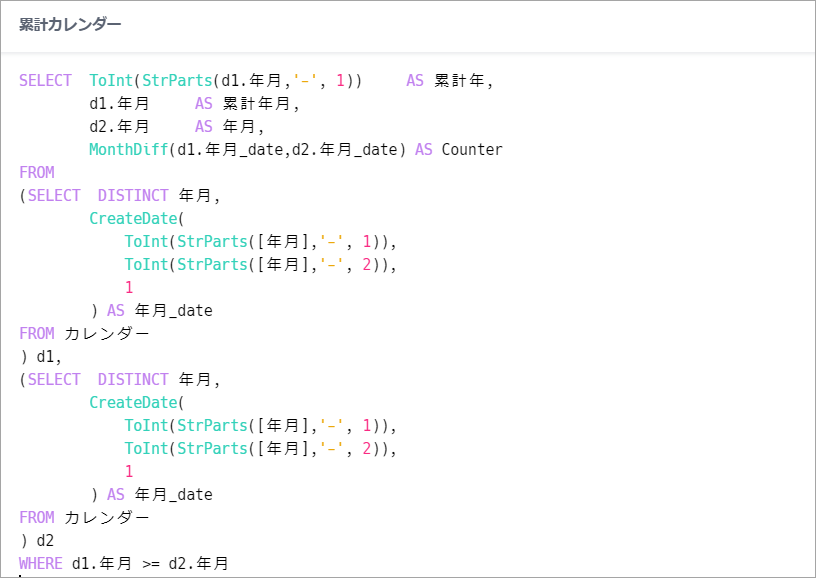Click the FROM カレンダー line just above ') d2'
Viewport: 816px width, 578px height.
tap(84, 518)
